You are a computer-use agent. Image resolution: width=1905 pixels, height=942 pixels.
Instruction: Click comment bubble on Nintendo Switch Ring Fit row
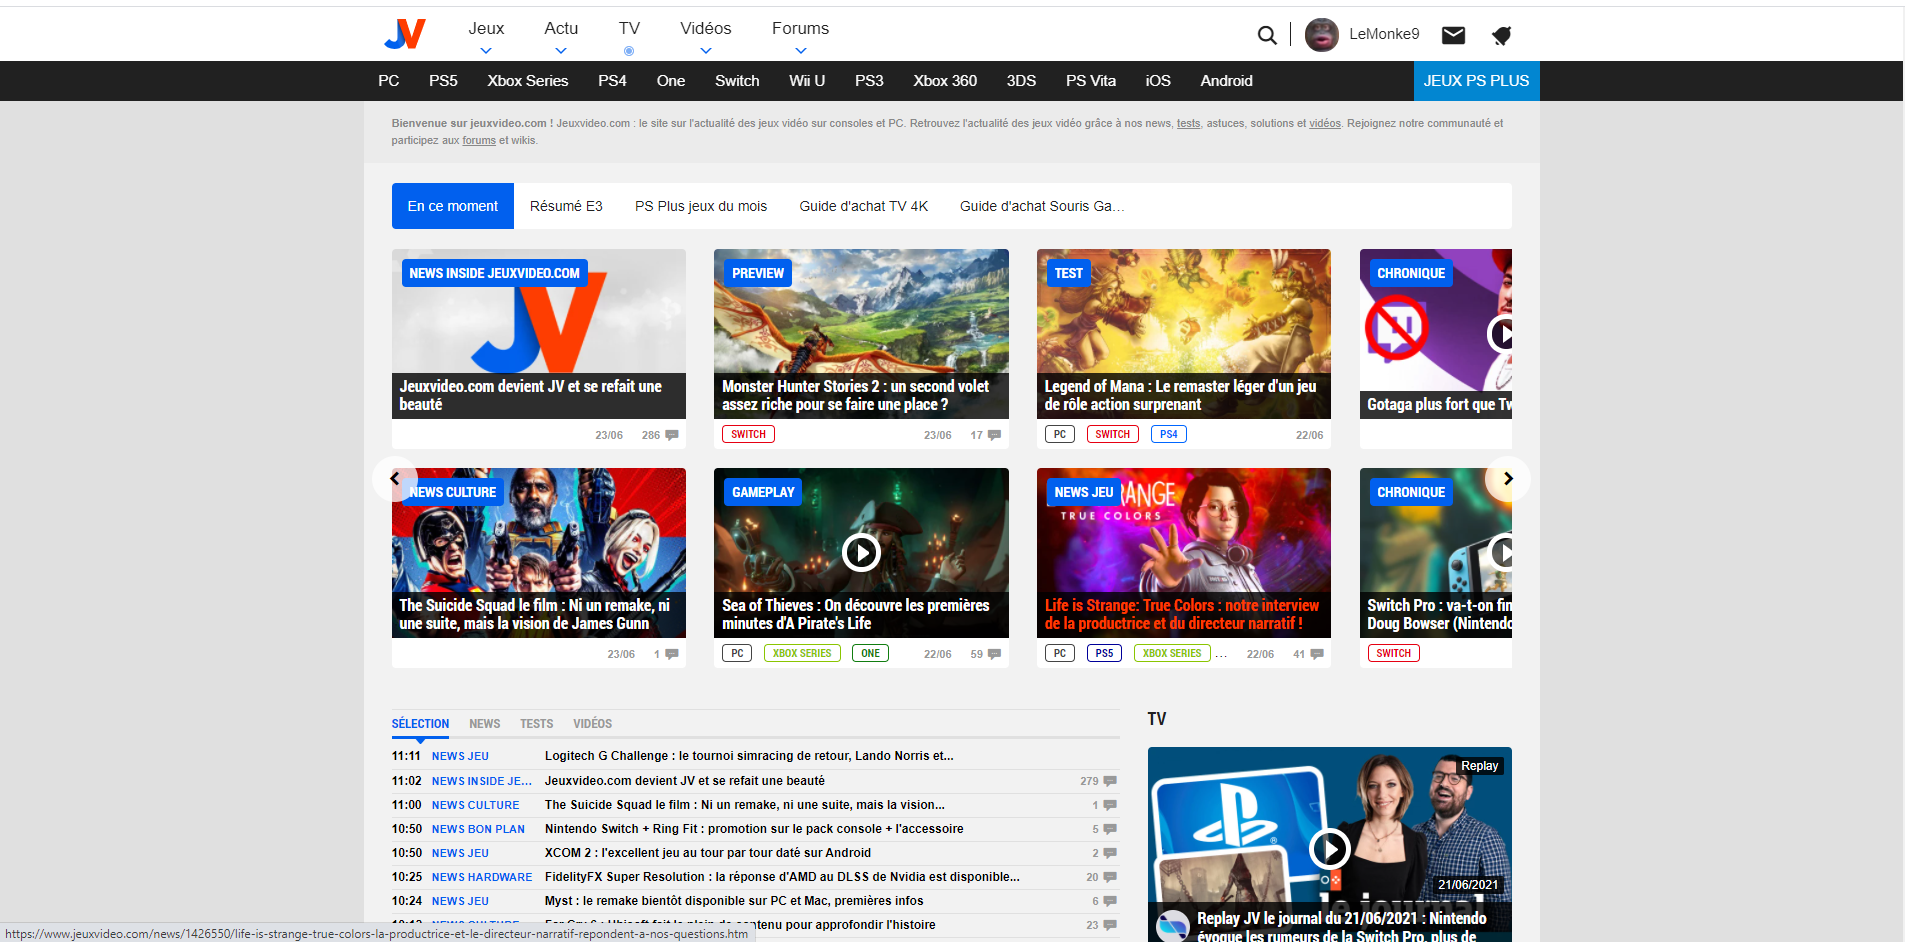1110,829
